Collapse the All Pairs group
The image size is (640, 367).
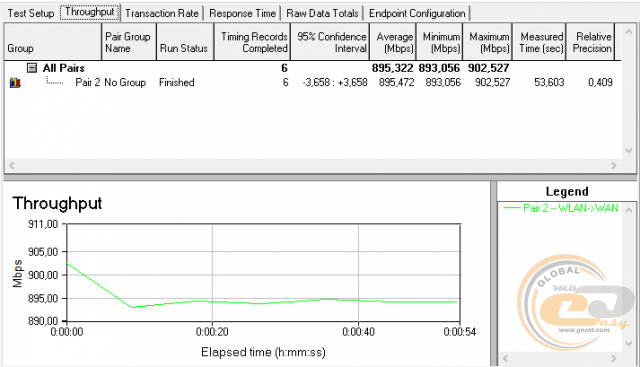[32, 68]
